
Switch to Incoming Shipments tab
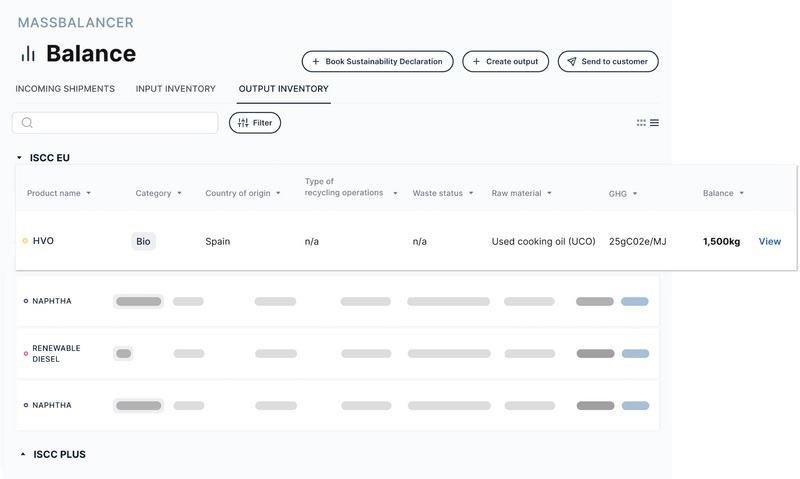pyautogui.click(x=65, y=89)
